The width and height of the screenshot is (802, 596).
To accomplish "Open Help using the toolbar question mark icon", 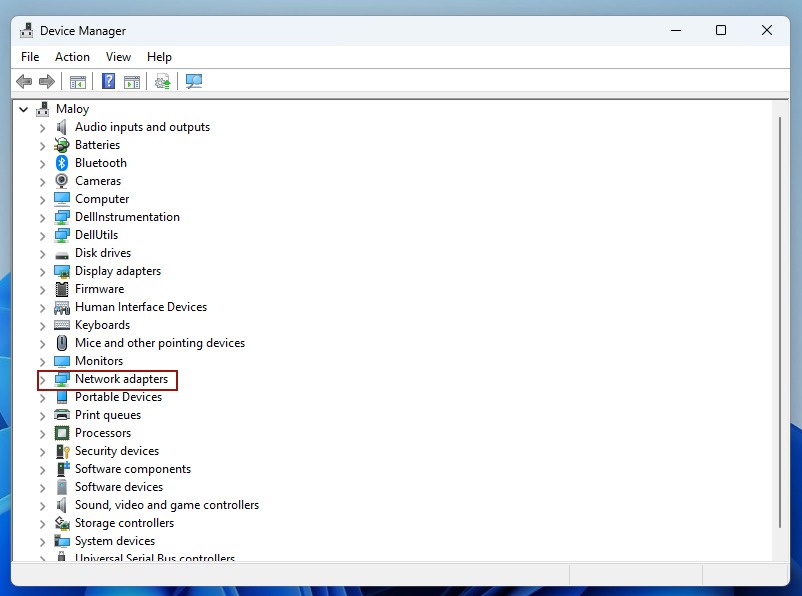I will [x=107, y=81].
